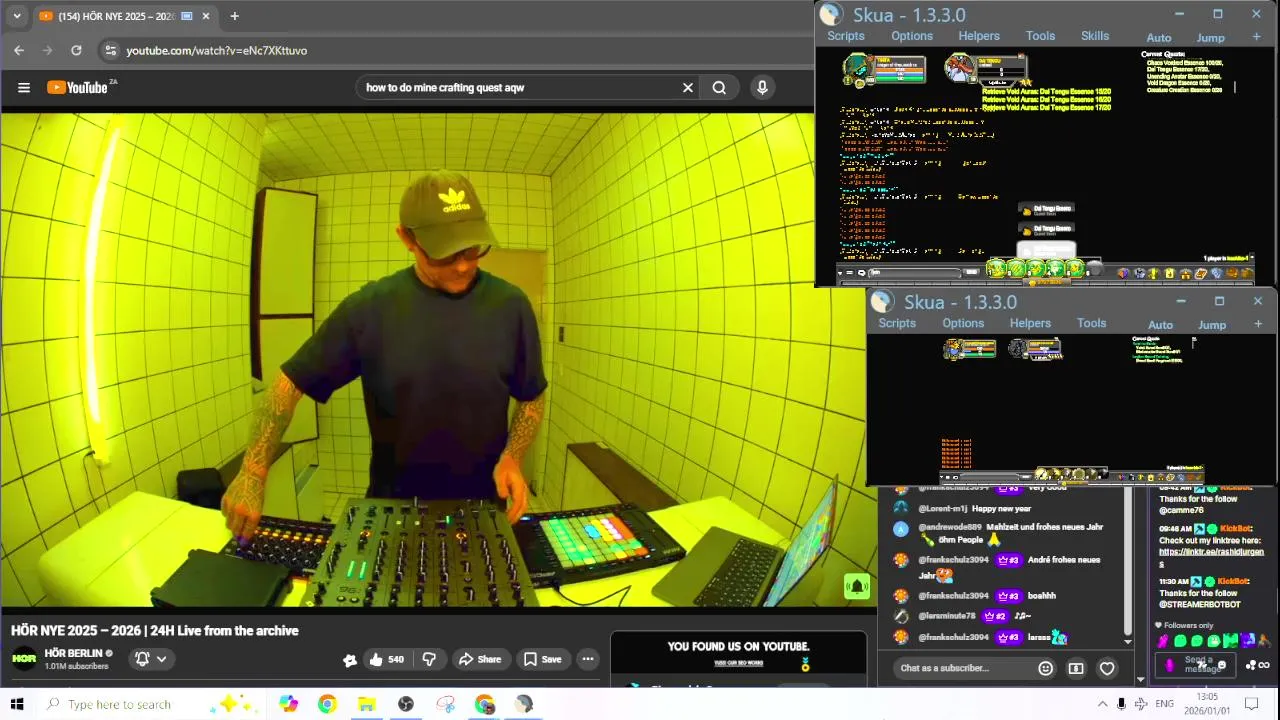
Task: Send a heart reaction in YouTube chat
Action: 1107,668
